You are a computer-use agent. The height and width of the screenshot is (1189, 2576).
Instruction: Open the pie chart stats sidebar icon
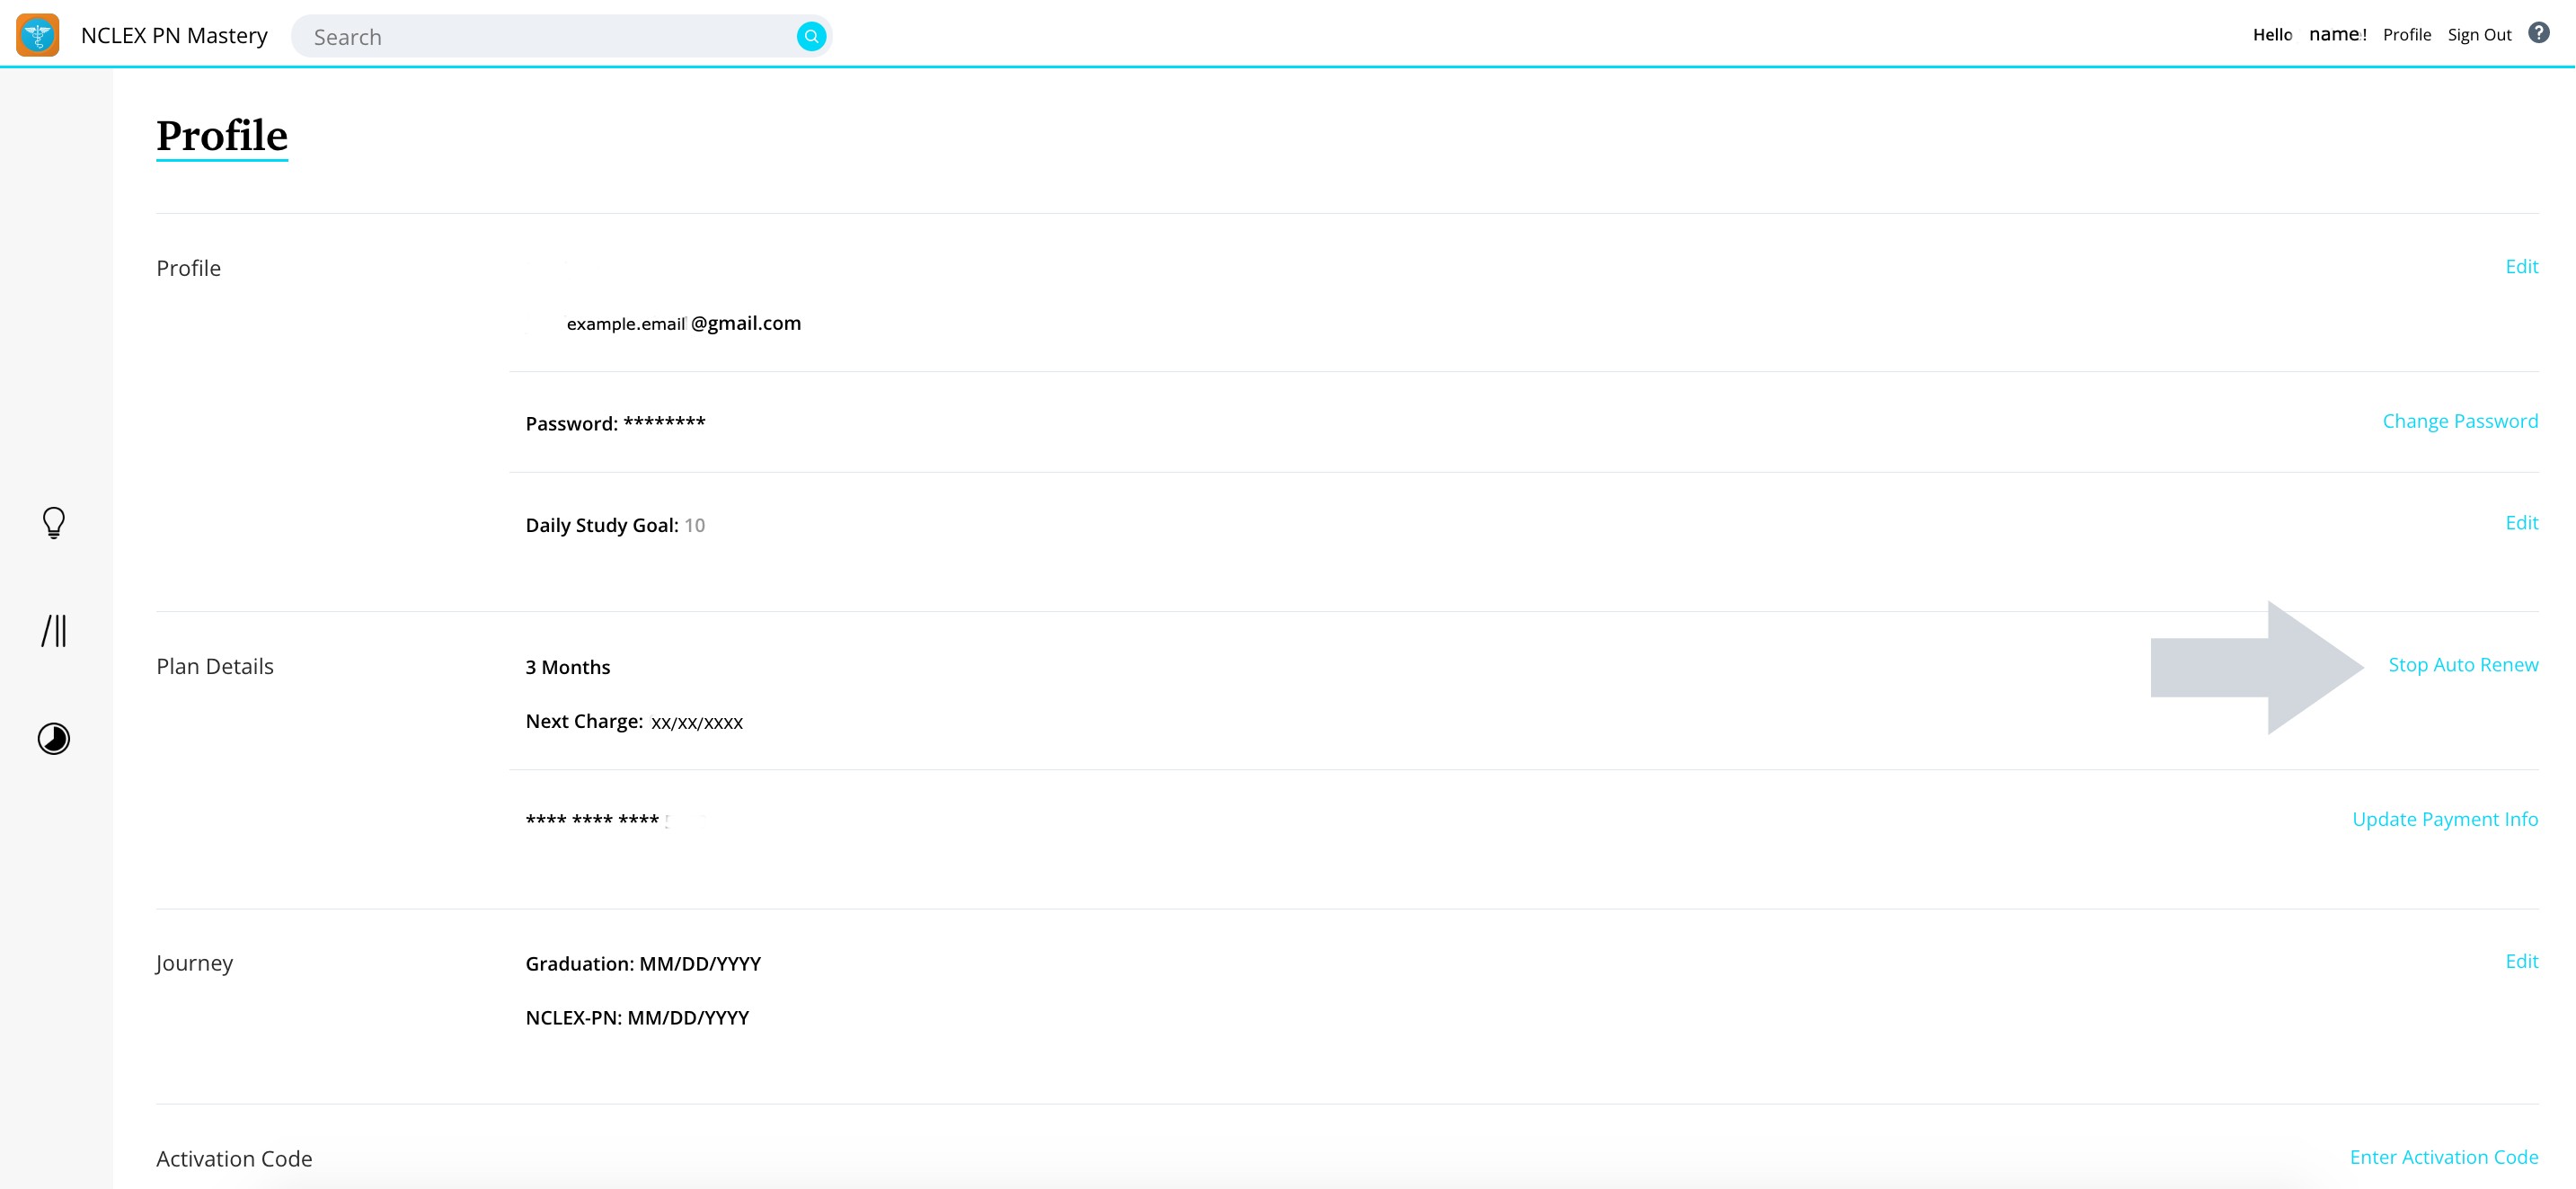[x=54, y=738]
